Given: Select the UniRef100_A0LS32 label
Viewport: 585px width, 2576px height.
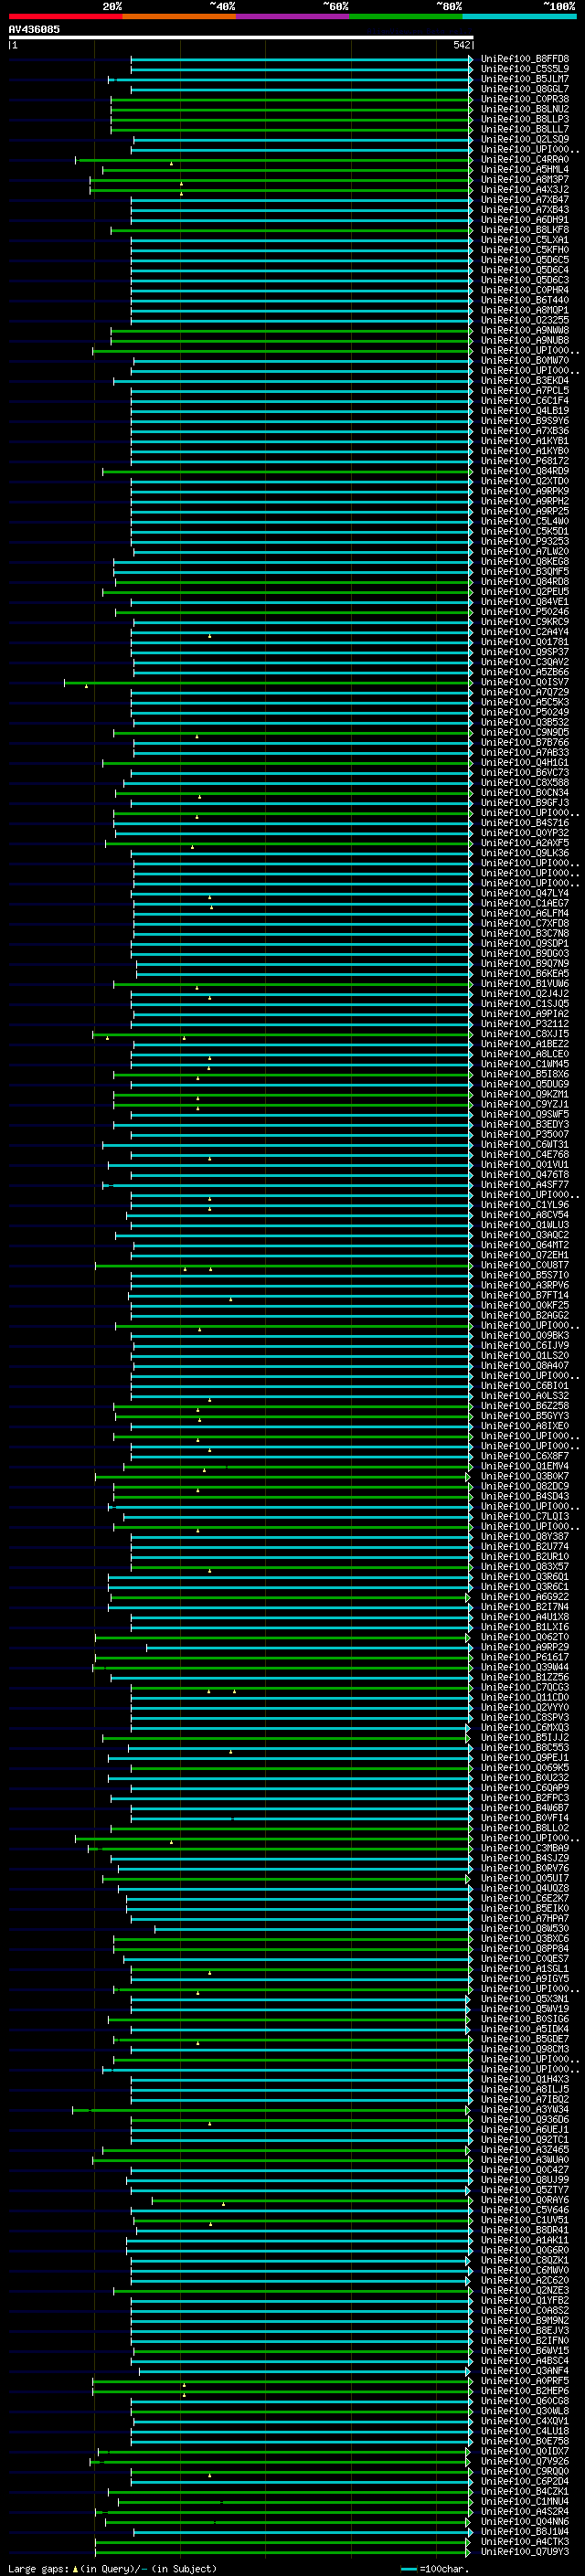Looking at the screenshot, I should [525, 1395].
